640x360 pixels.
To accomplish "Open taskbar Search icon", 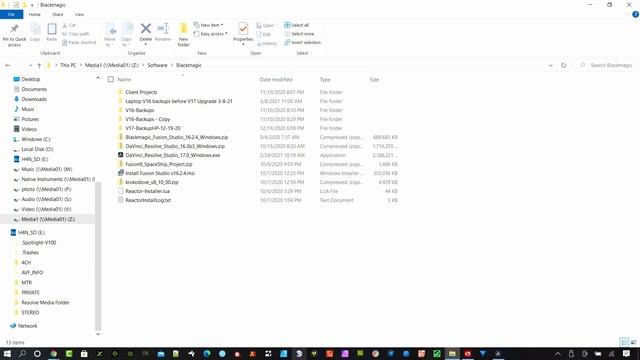I will pos(22,353).
